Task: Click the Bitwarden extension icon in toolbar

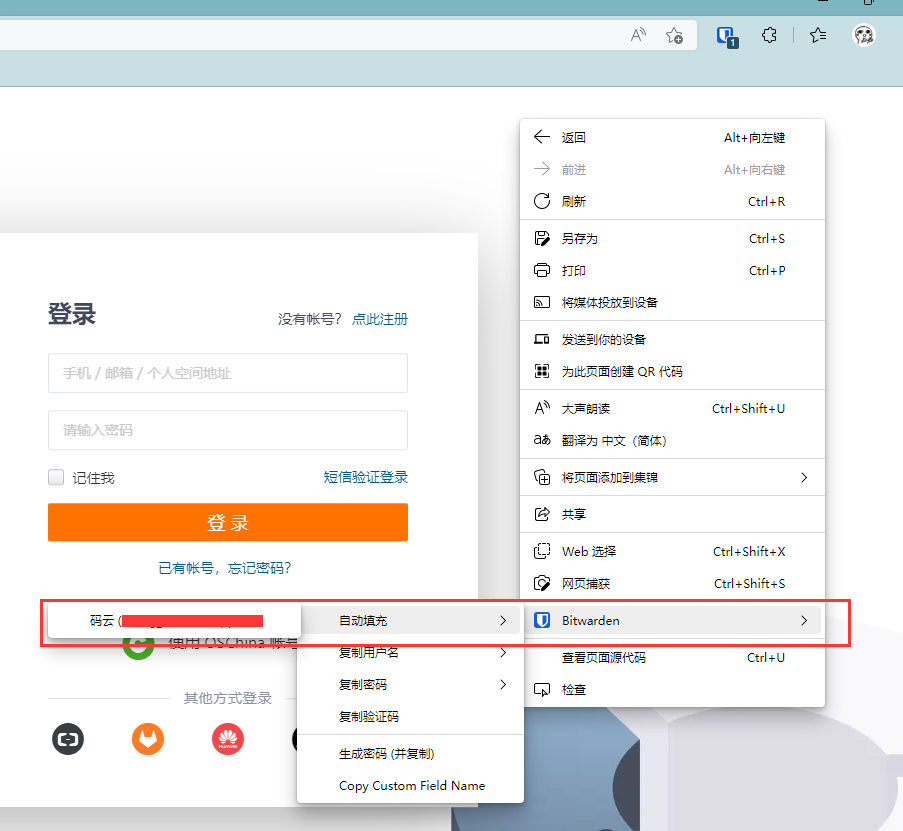Action: (726, 36)
